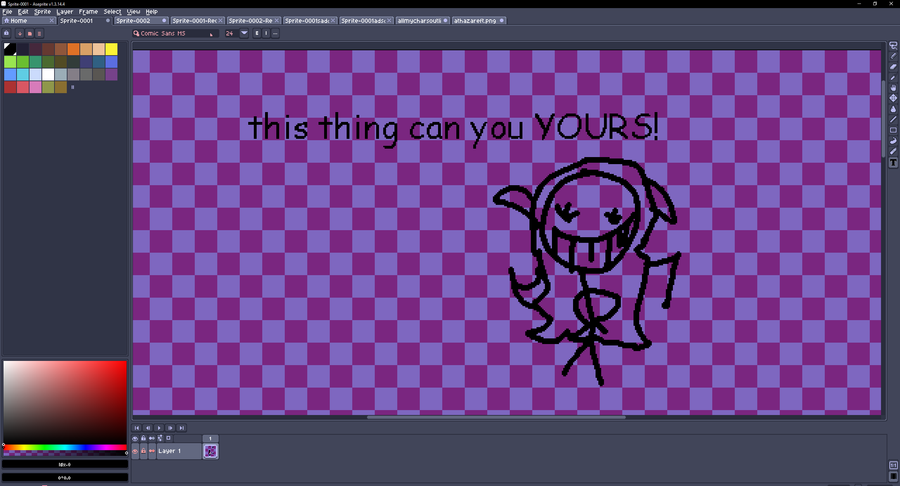Go to the first frame

tap(137, 428)
